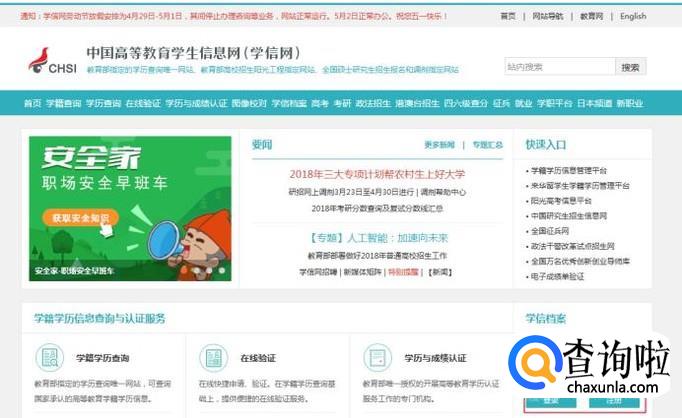Click the 快速入口 heading
The width and height of the screenshot is (682, 418).
[x=546, y=145]
